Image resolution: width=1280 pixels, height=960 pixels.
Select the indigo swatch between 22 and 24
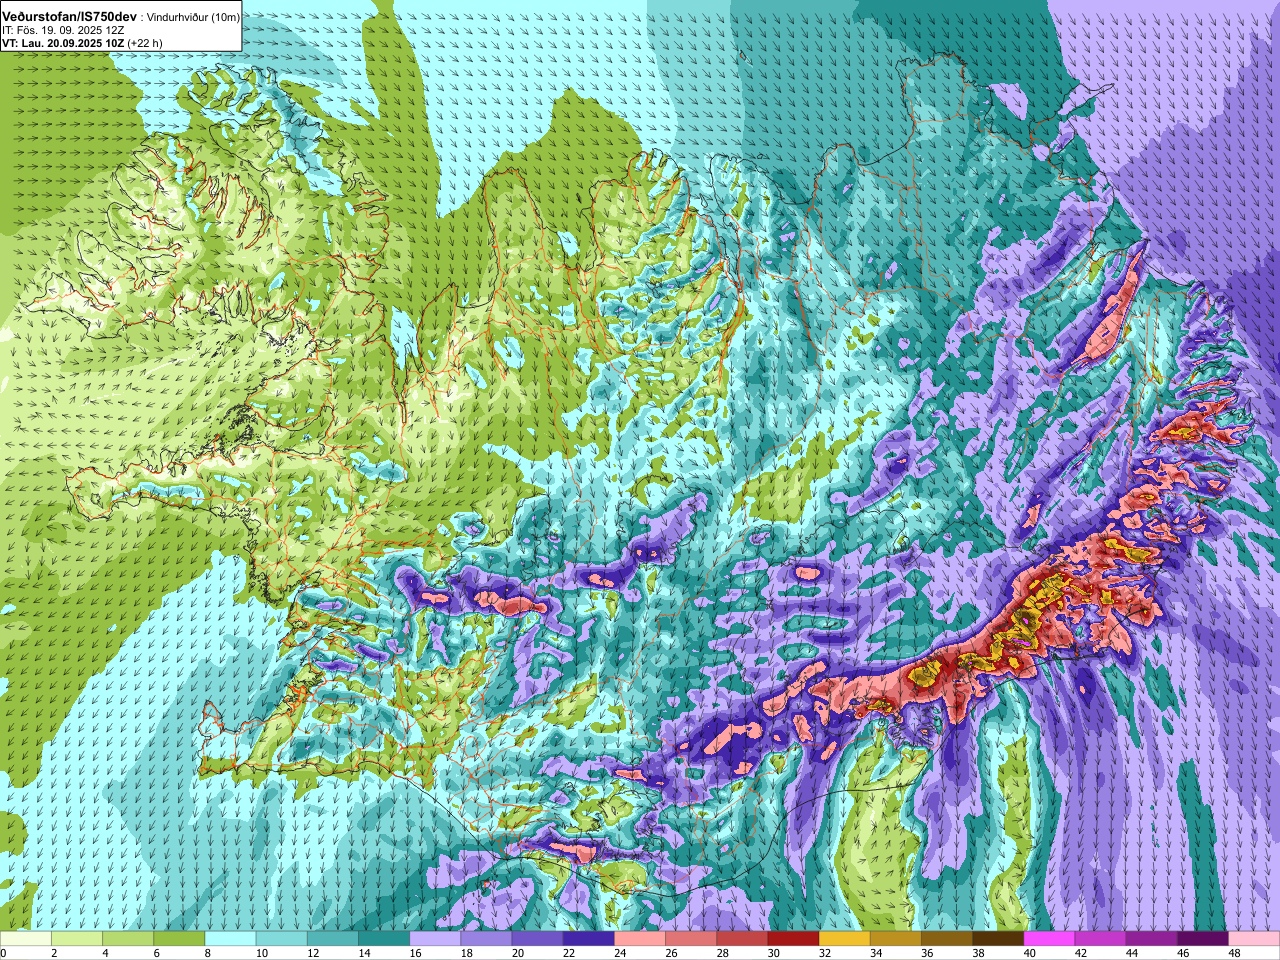click(x=589, y=939)
